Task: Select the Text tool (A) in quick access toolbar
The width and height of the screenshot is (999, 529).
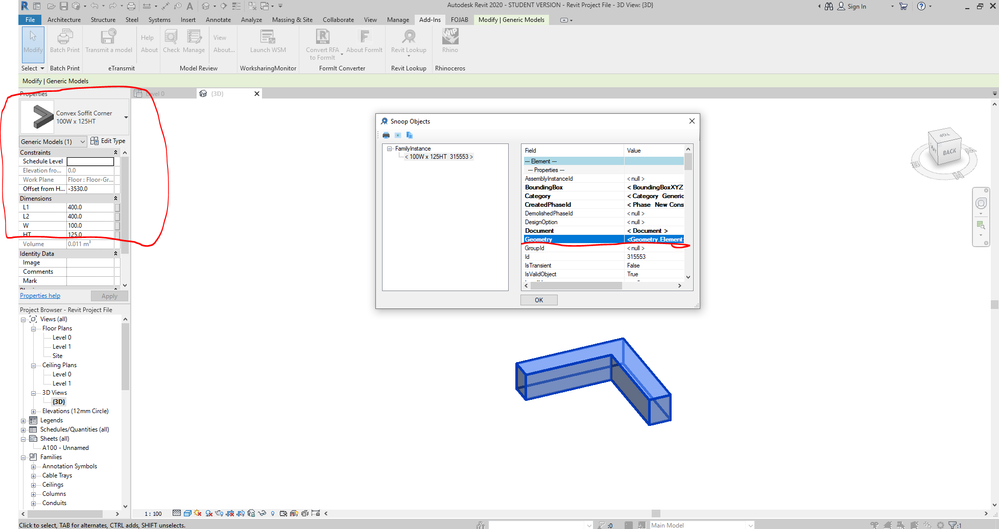Action: pyautogui.click(x=189, y=6)
